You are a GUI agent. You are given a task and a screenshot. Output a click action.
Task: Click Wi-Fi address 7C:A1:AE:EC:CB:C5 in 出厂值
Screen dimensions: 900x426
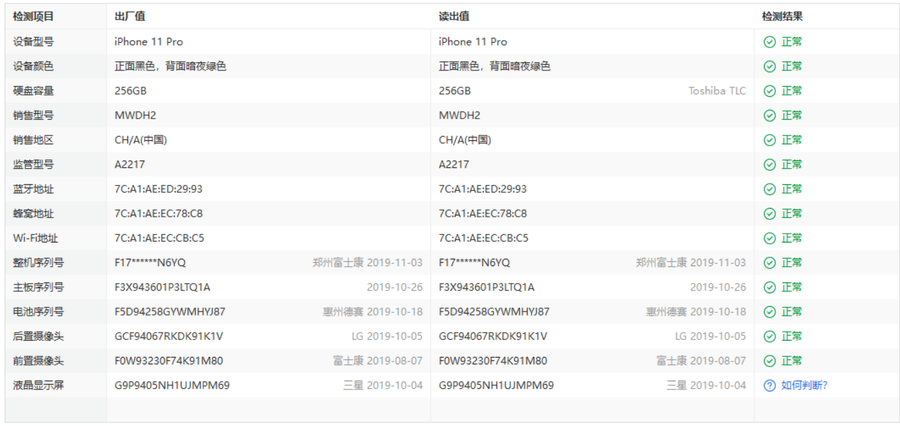(159, 238)
